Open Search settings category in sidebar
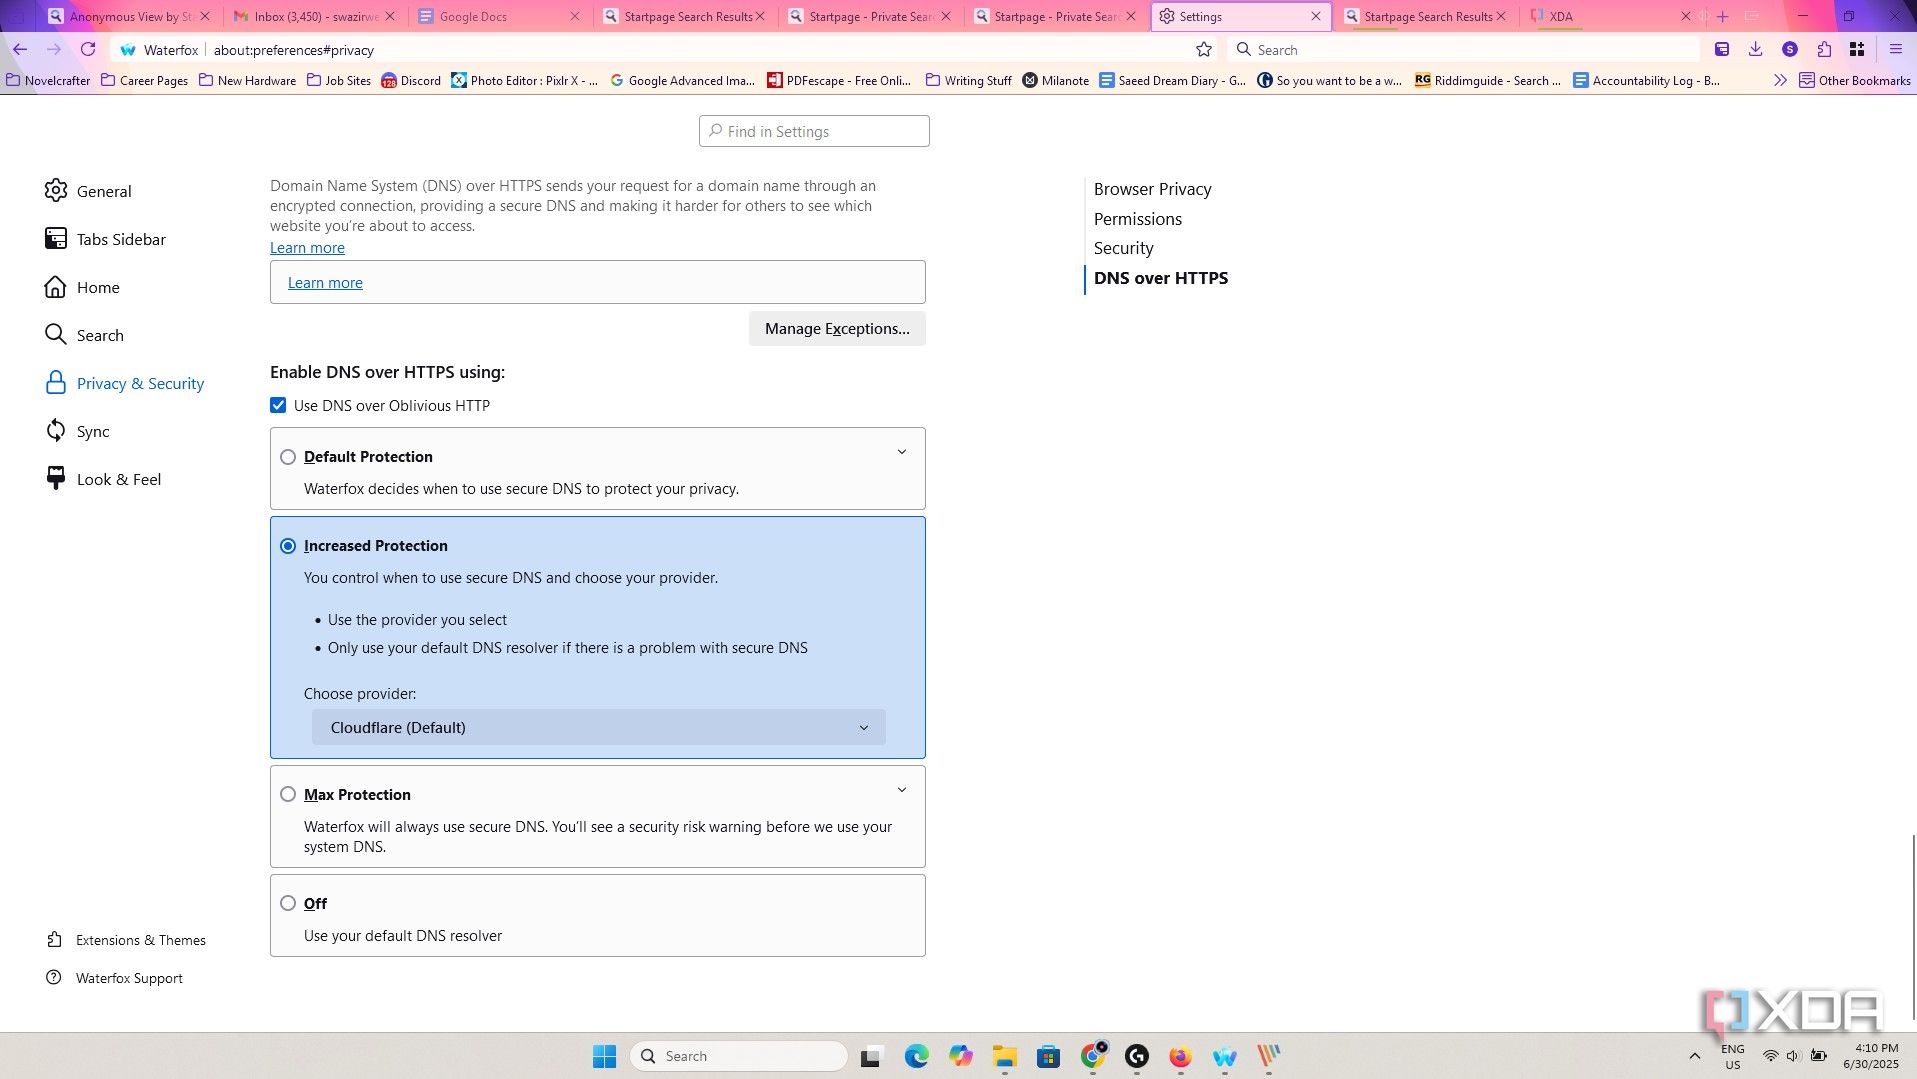The width and height of the screenshot is (1917, 1079). (x=84, y=335)
